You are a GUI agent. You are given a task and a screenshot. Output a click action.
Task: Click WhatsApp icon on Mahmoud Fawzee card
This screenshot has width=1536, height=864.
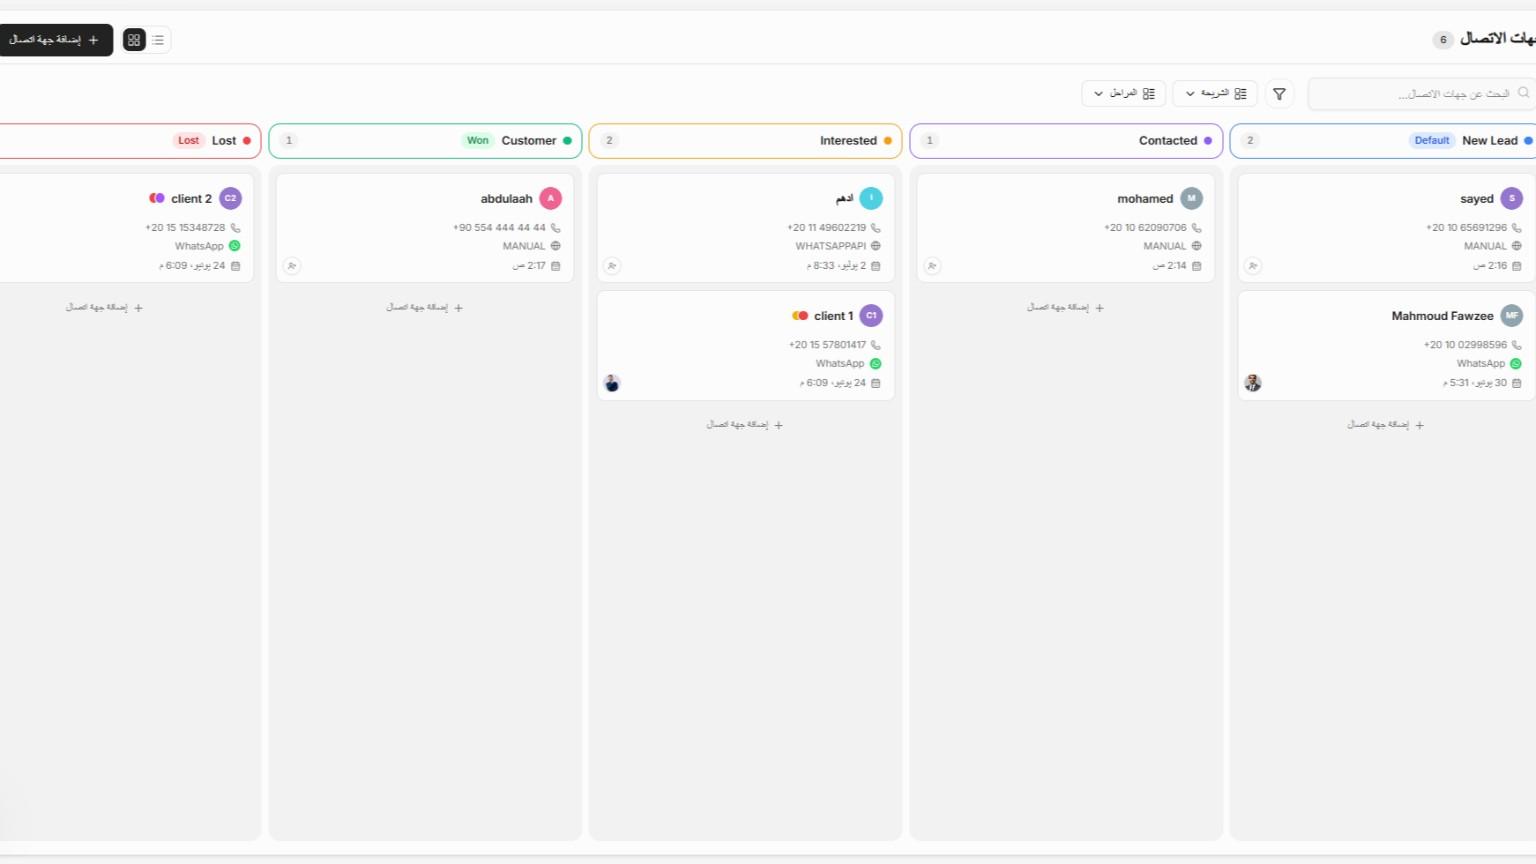[x=1516, y=364]
